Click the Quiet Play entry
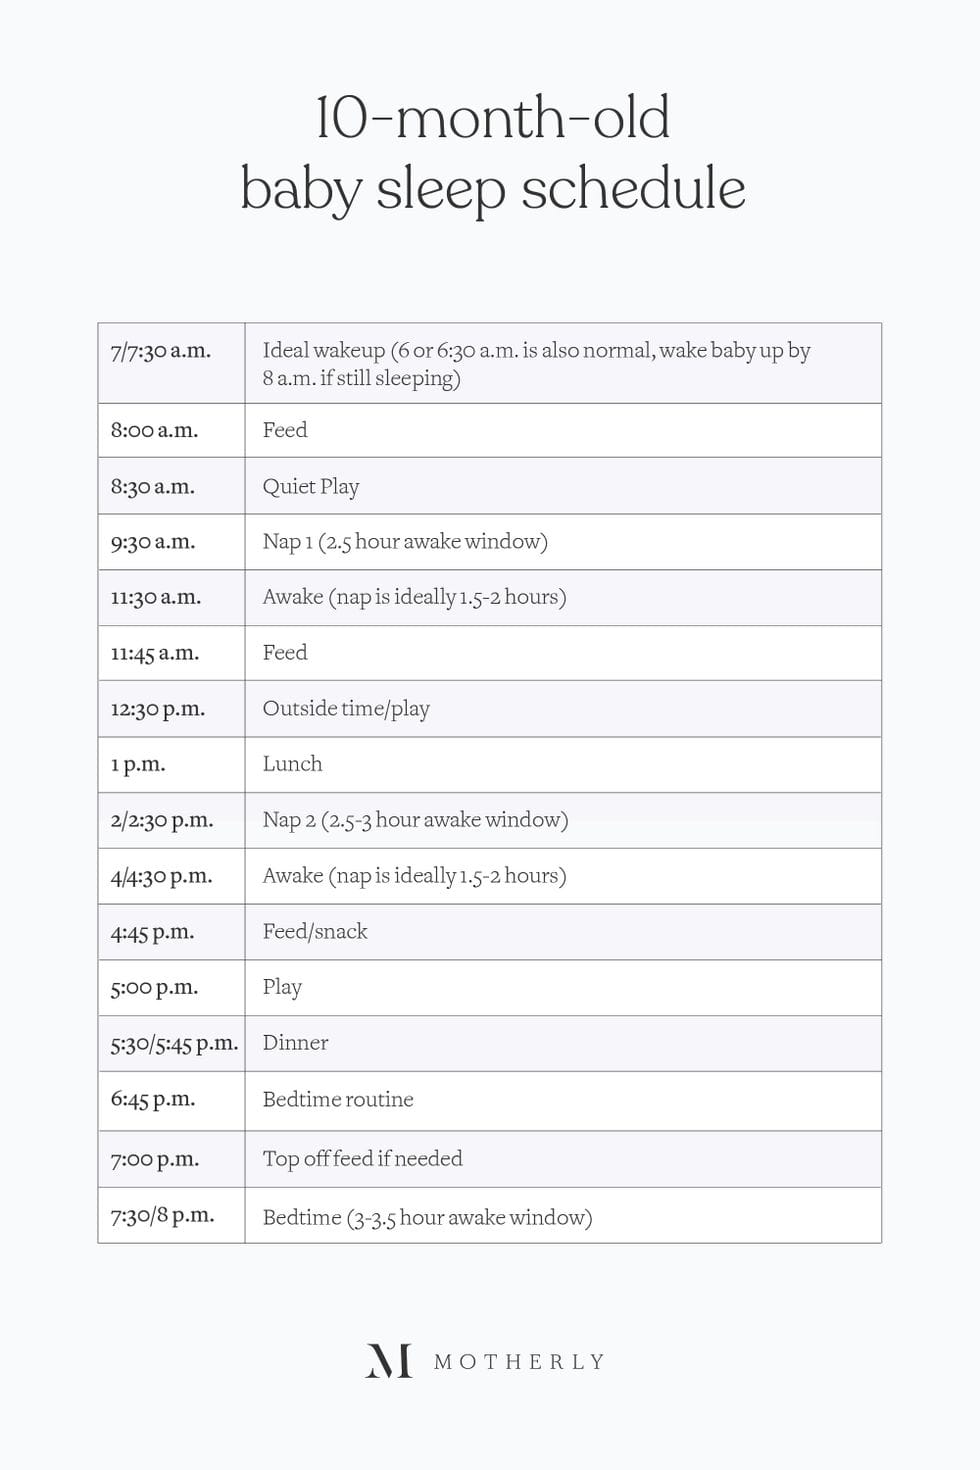The width and height of the screenshot is (980, 1470). tap(311, 487)
